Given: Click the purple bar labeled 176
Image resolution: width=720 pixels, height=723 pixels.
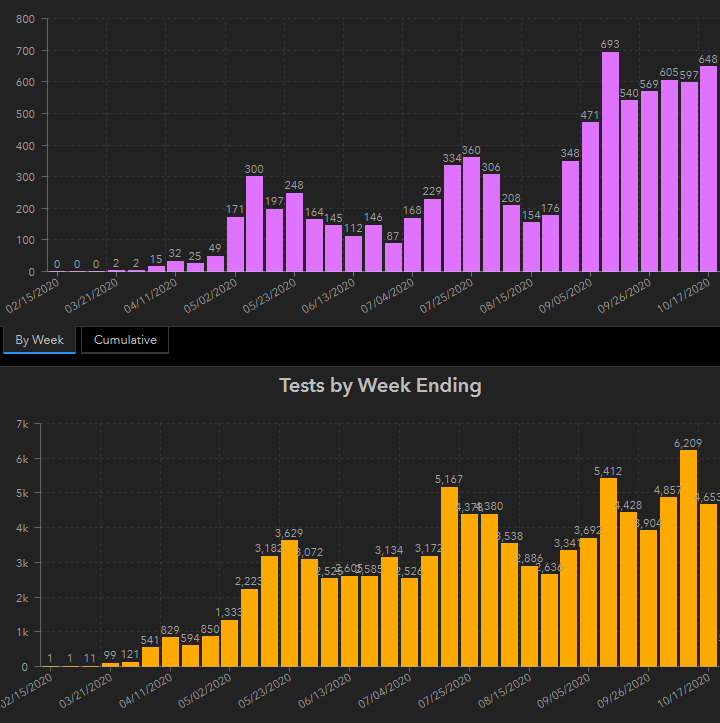Looking at the screenshot, I should pyautogui.click(x=550, y=243).
